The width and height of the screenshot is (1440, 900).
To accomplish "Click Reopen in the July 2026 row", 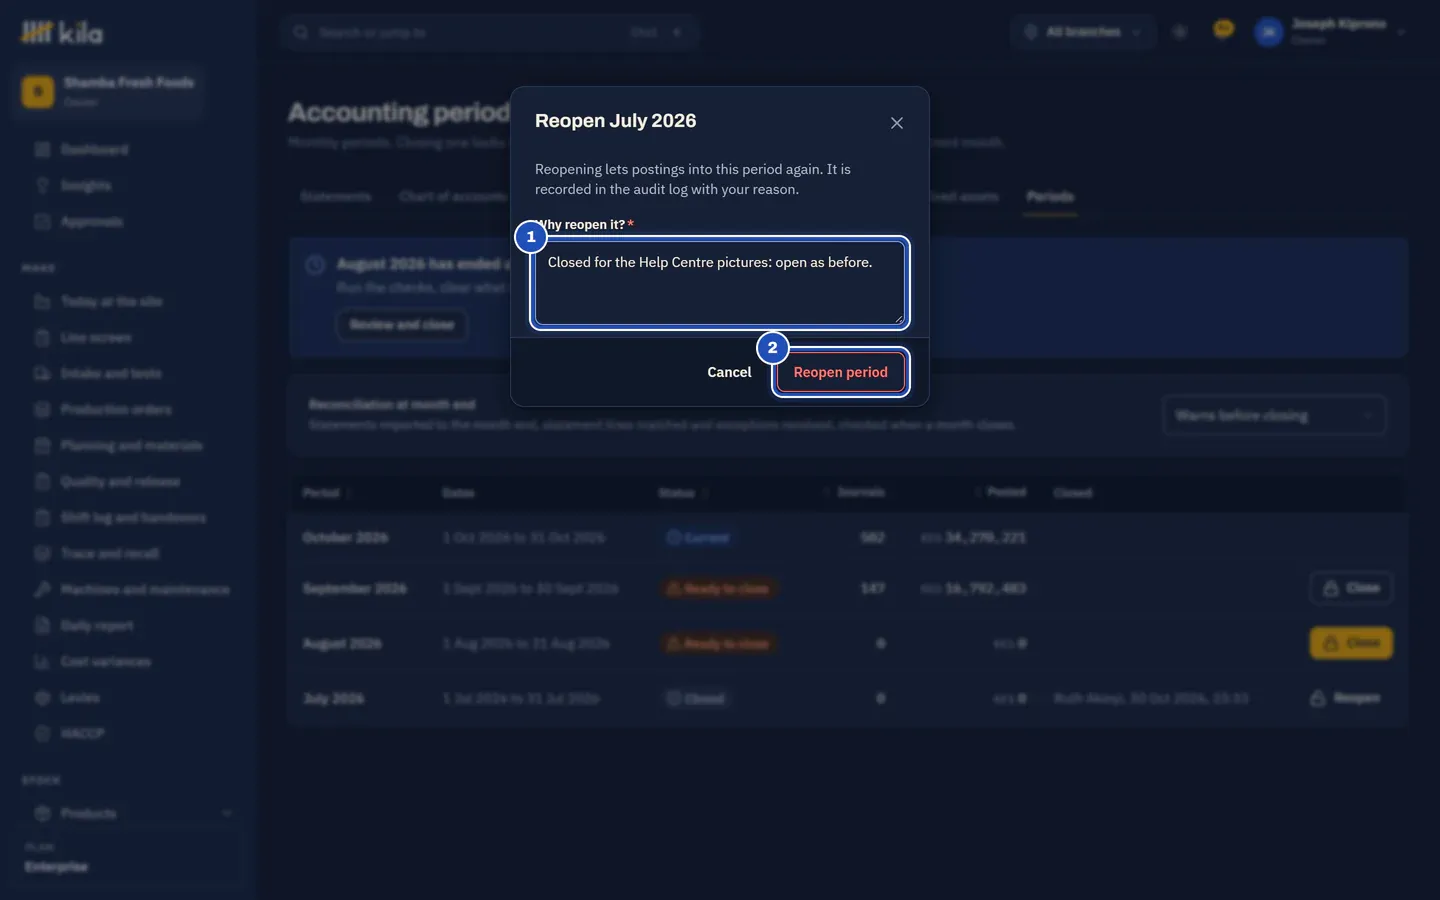I will click(1345, 698).
